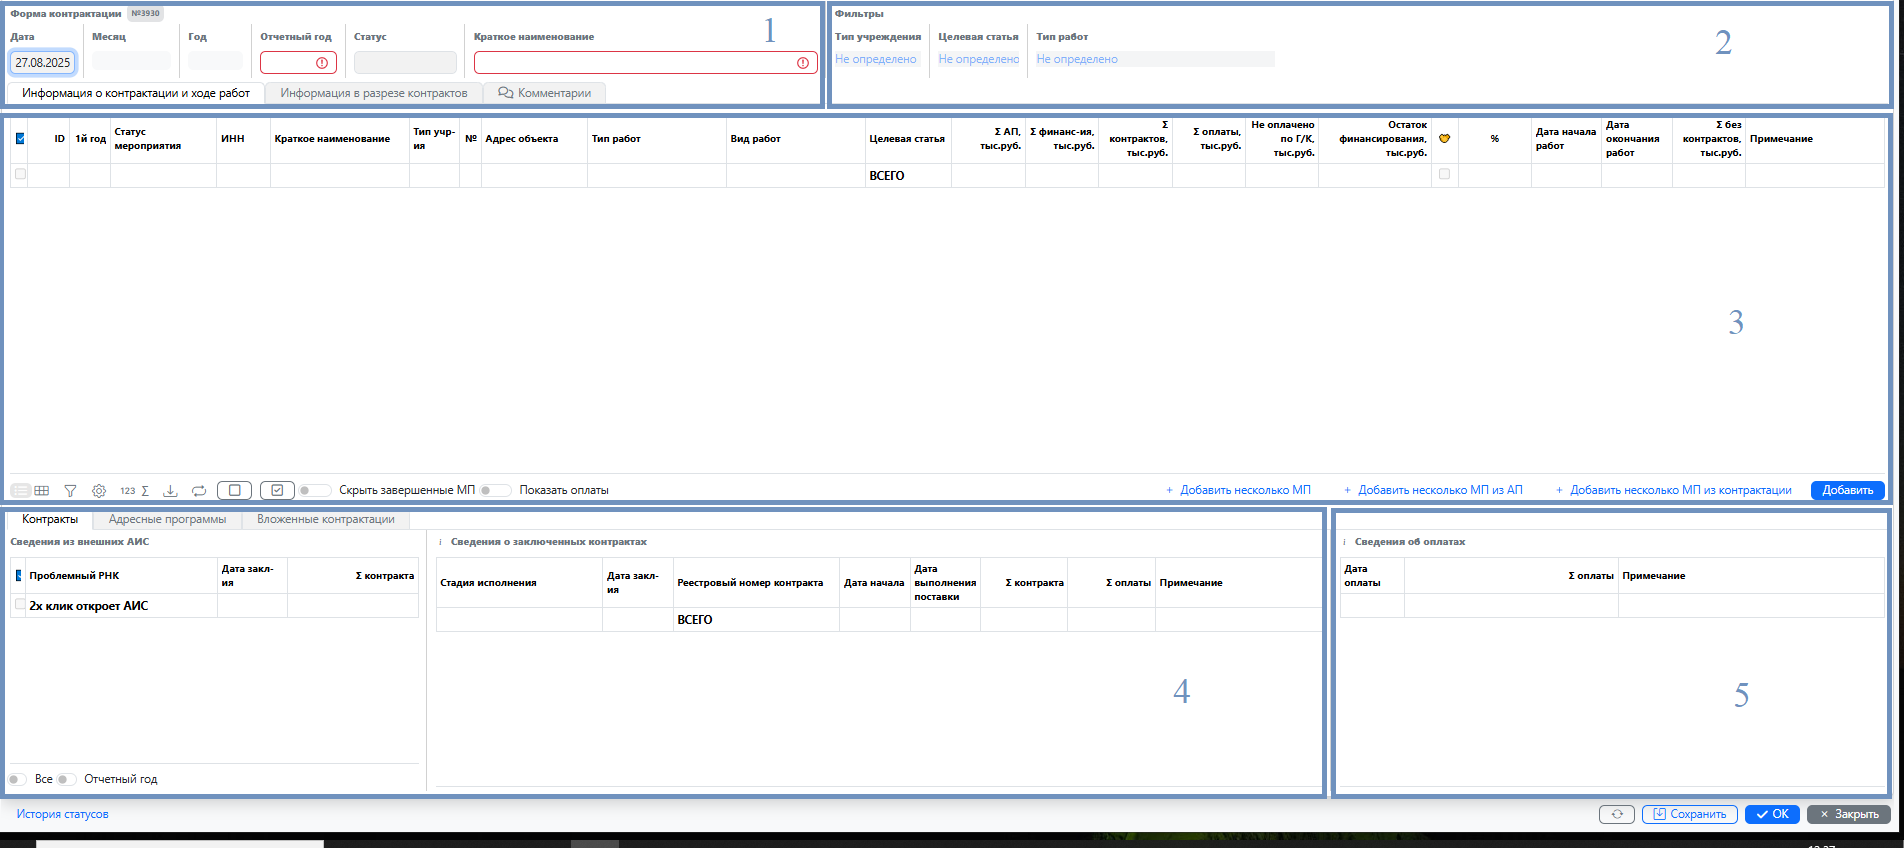Open the 'Целевая статья' filter dropdown

978,59
